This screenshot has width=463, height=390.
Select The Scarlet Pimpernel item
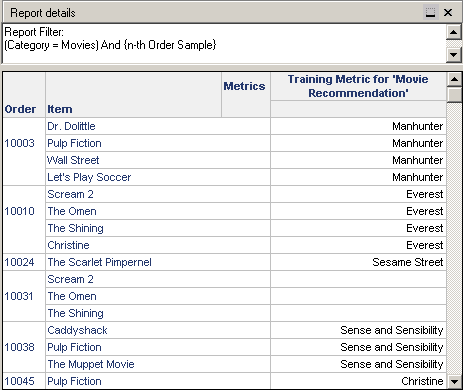(158, 262)
